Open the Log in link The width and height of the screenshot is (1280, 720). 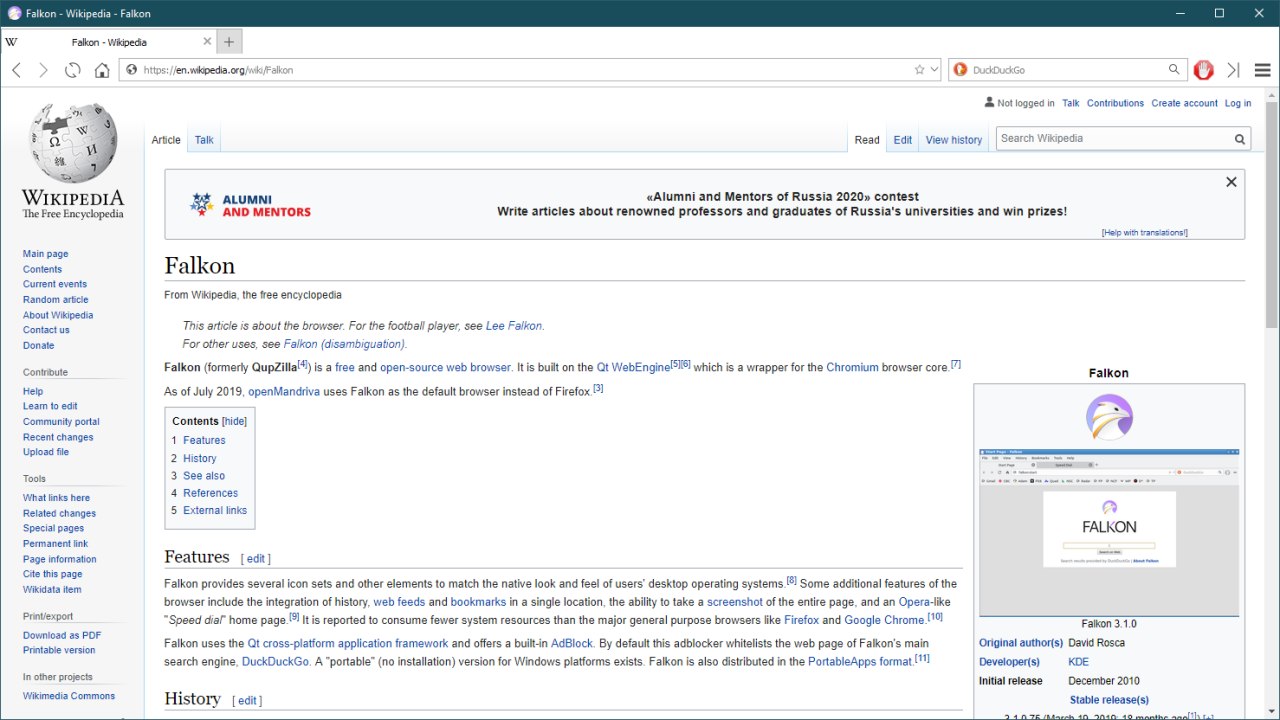point(1238,103)
